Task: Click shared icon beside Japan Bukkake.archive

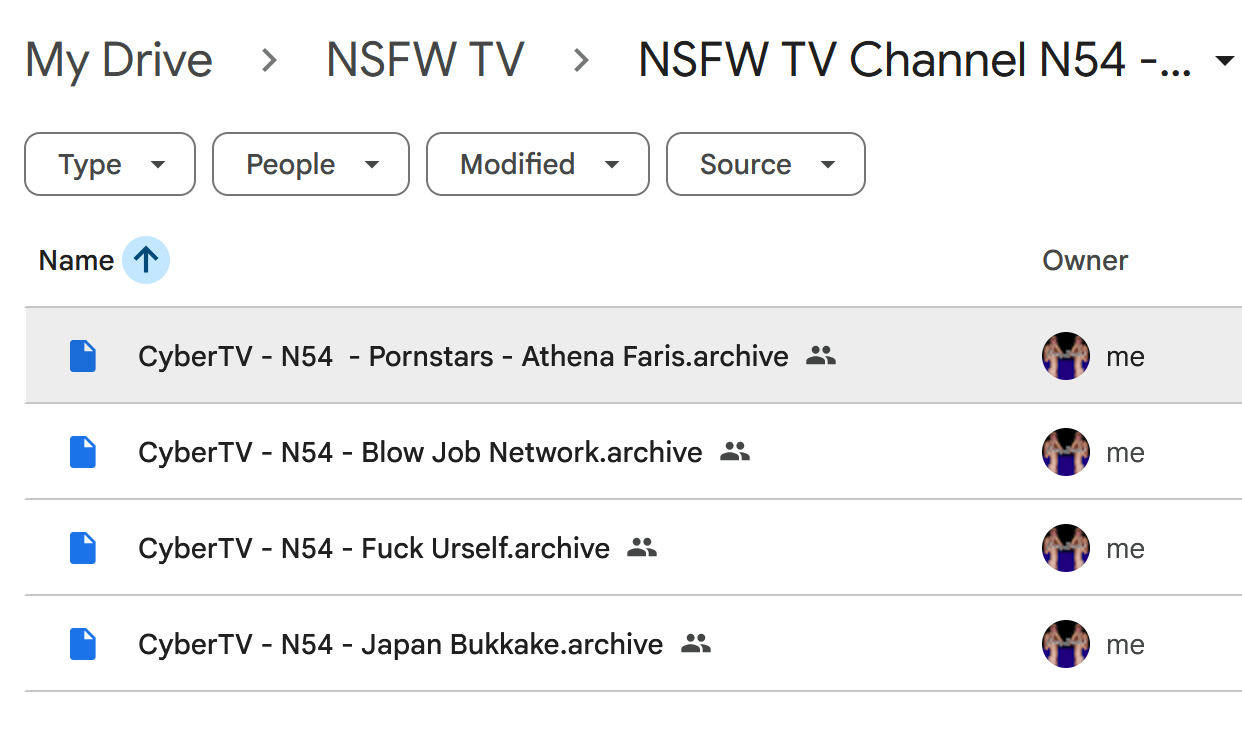Action: pyautogui.click(x=696, y=644)
